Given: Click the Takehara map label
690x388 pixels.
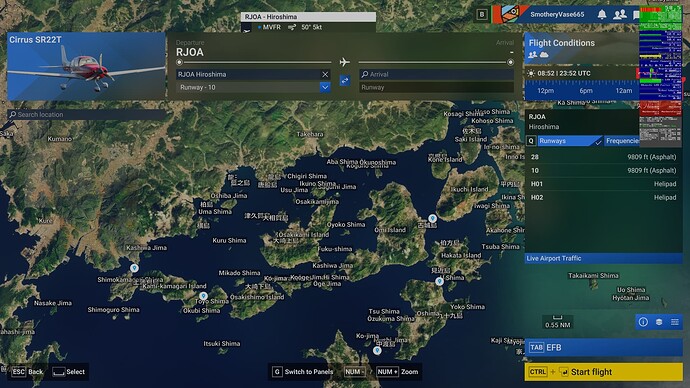Looking at the screenshot, I should tap(310, 134).
